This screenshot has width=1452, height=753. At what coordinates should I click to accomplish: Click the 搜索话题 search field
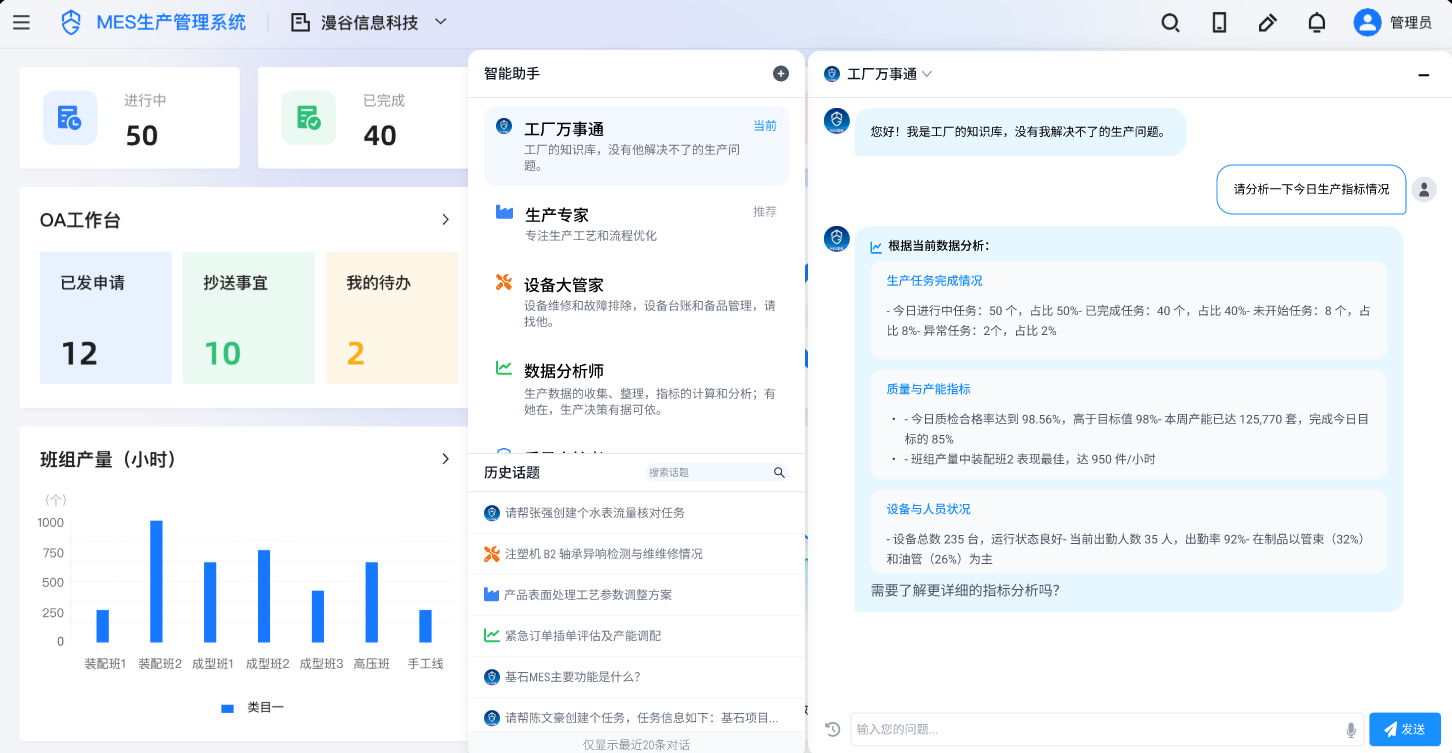[708, 472]
